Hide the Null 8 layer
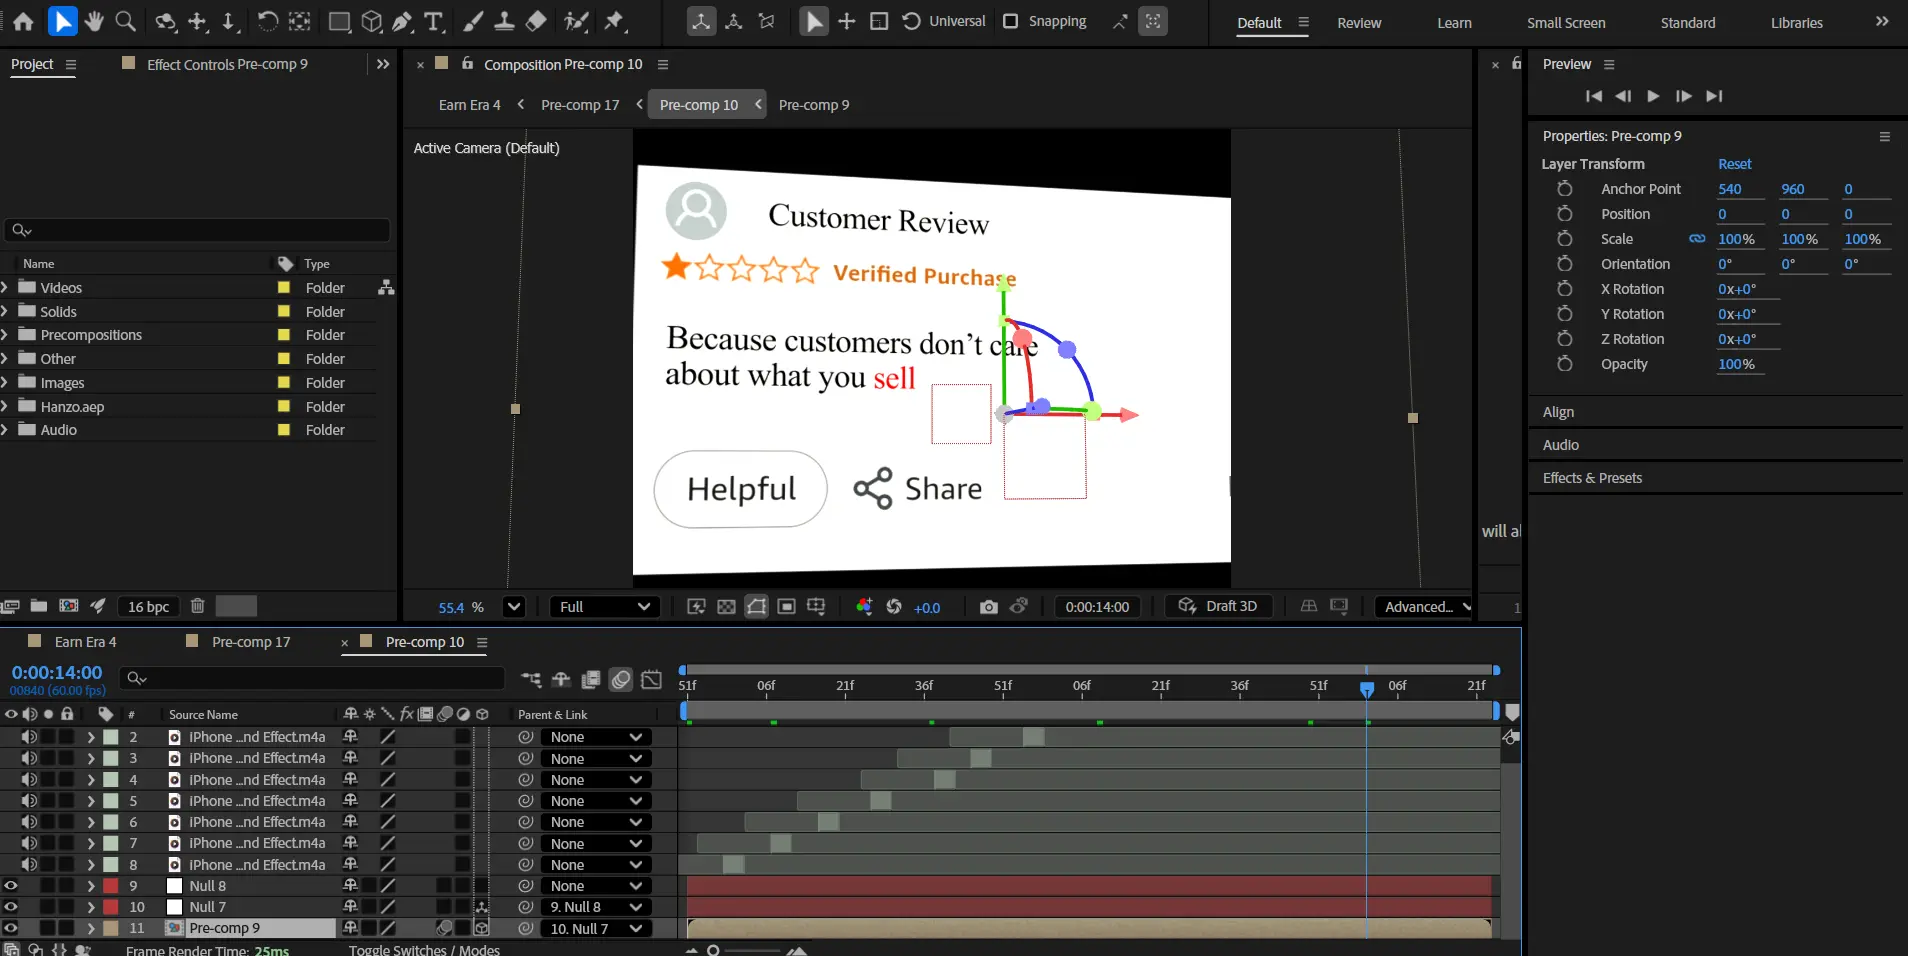The image size is (1908, 956). point(11,886)
